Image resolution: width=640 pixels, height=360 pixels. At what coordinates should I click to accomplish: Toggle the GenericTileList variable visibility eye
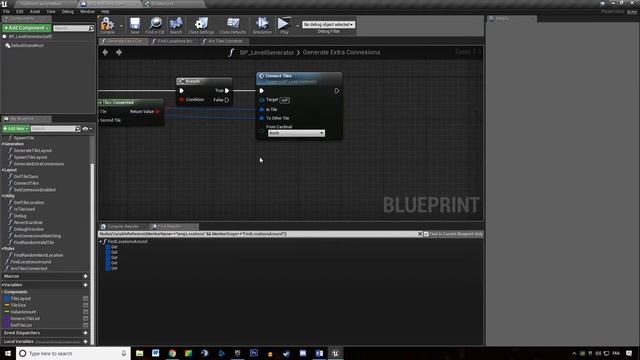pos(85,318)
